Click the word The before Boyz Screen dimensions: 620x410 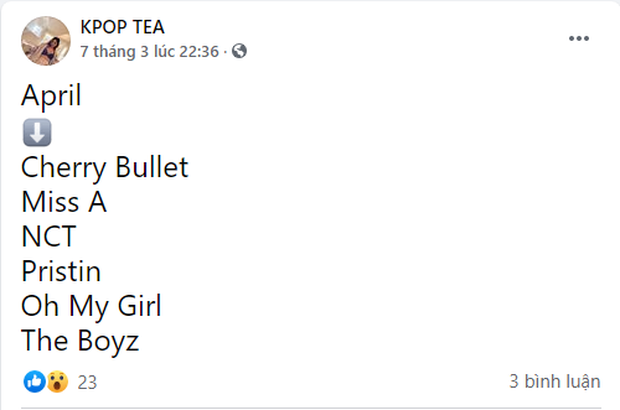pos(43,341)
